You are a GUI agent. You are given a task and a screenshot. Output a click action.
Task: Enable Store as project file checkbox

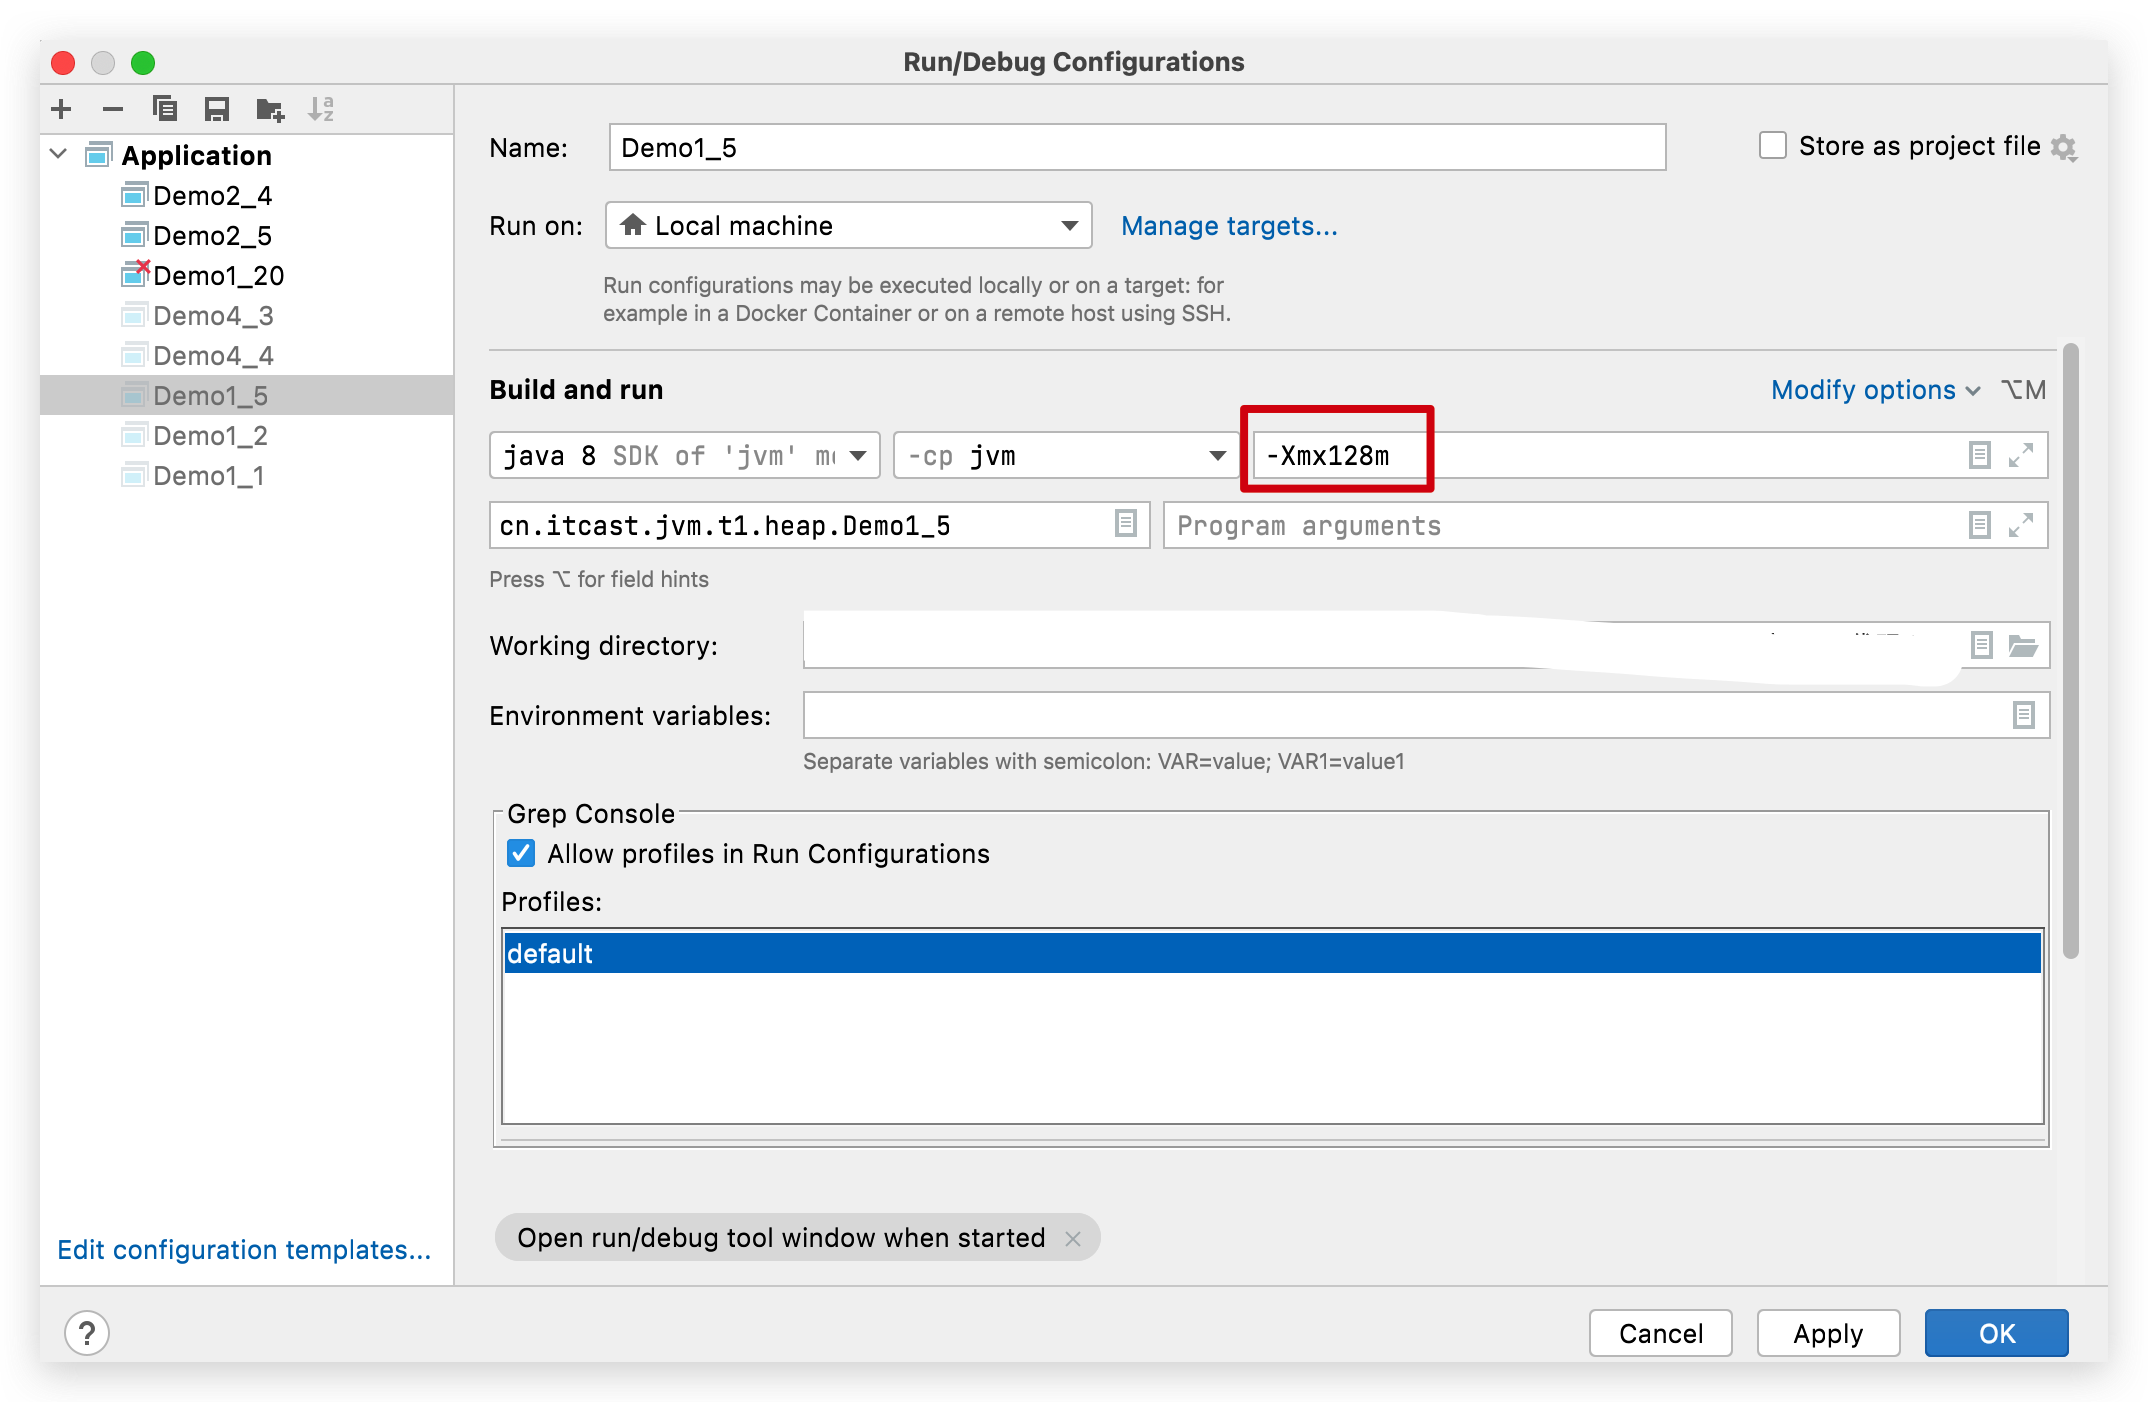pyautogui.click(x=1773, y=146)
